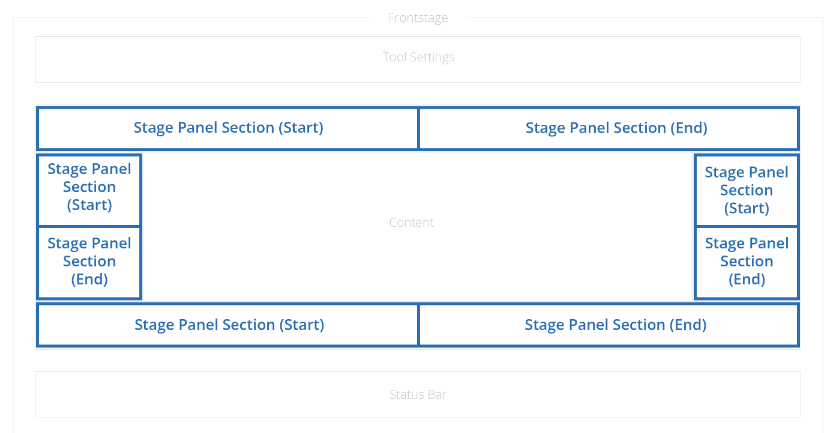Image resolution: width=831 pixels, height=433 pixels.
Task: Select the right Stage Panel Section (End)
Action: point(746,261)
